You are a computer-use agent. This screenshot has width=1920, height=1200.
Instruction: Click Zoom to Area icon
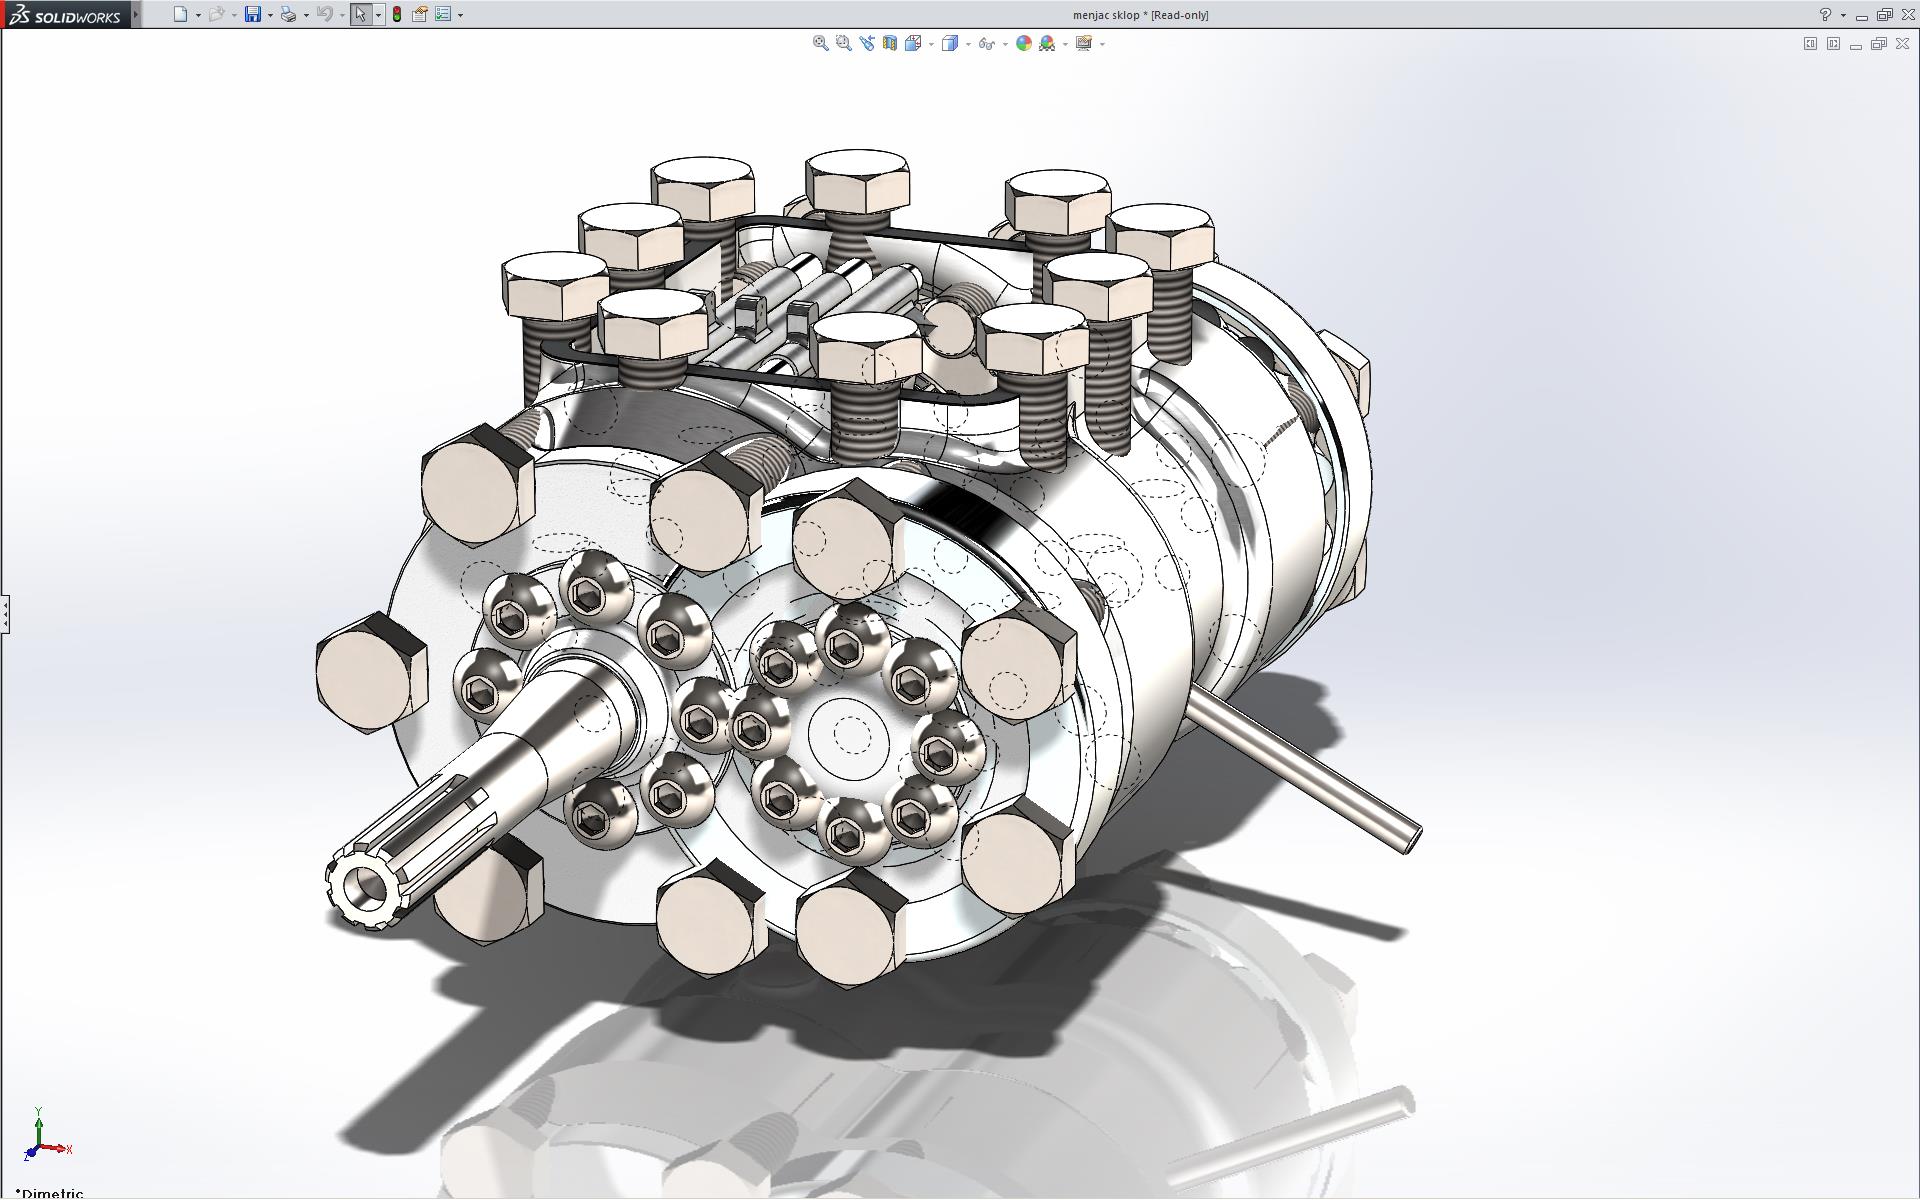(x=843, y=43)
